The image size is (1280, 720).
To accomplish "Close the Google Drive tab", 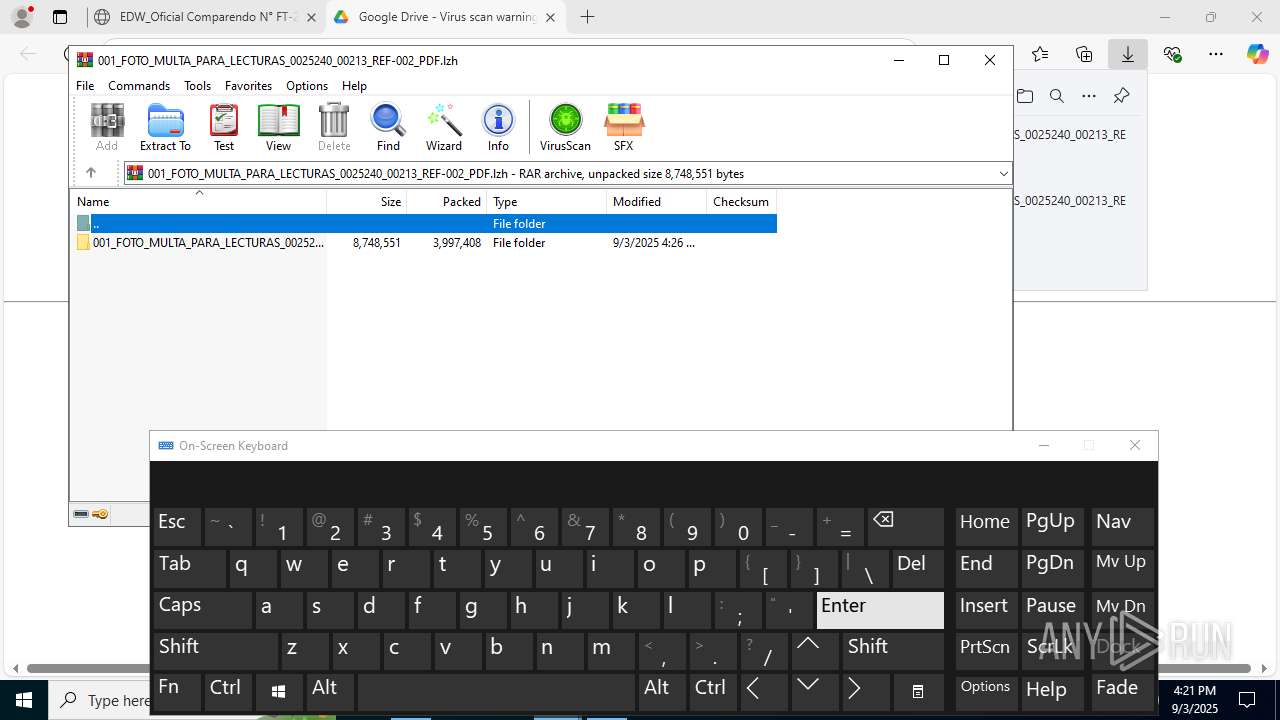I will pyautogui.click(x=550, y=17).
